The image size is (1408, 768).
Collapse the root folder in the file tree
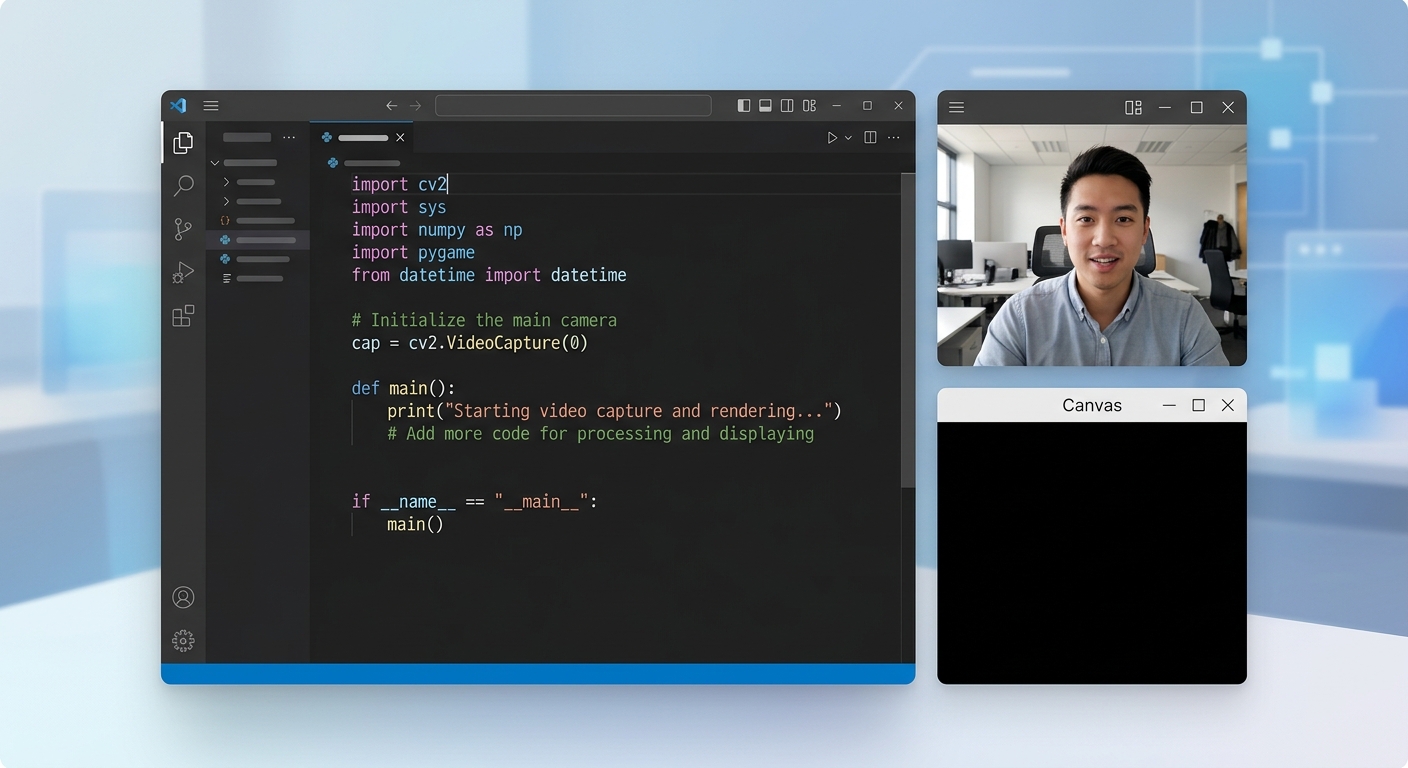[x=214, y=162]
